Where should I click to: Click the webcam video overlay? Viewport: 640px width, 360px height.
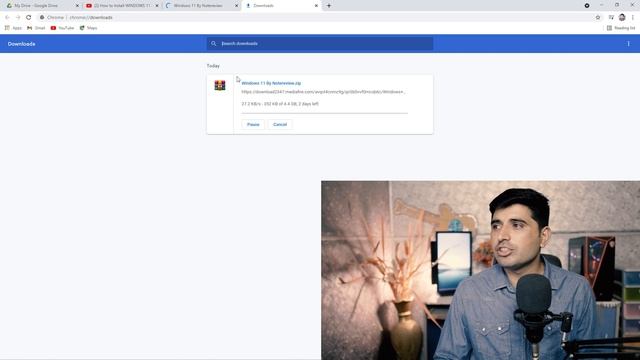click(x=480, y=270)
